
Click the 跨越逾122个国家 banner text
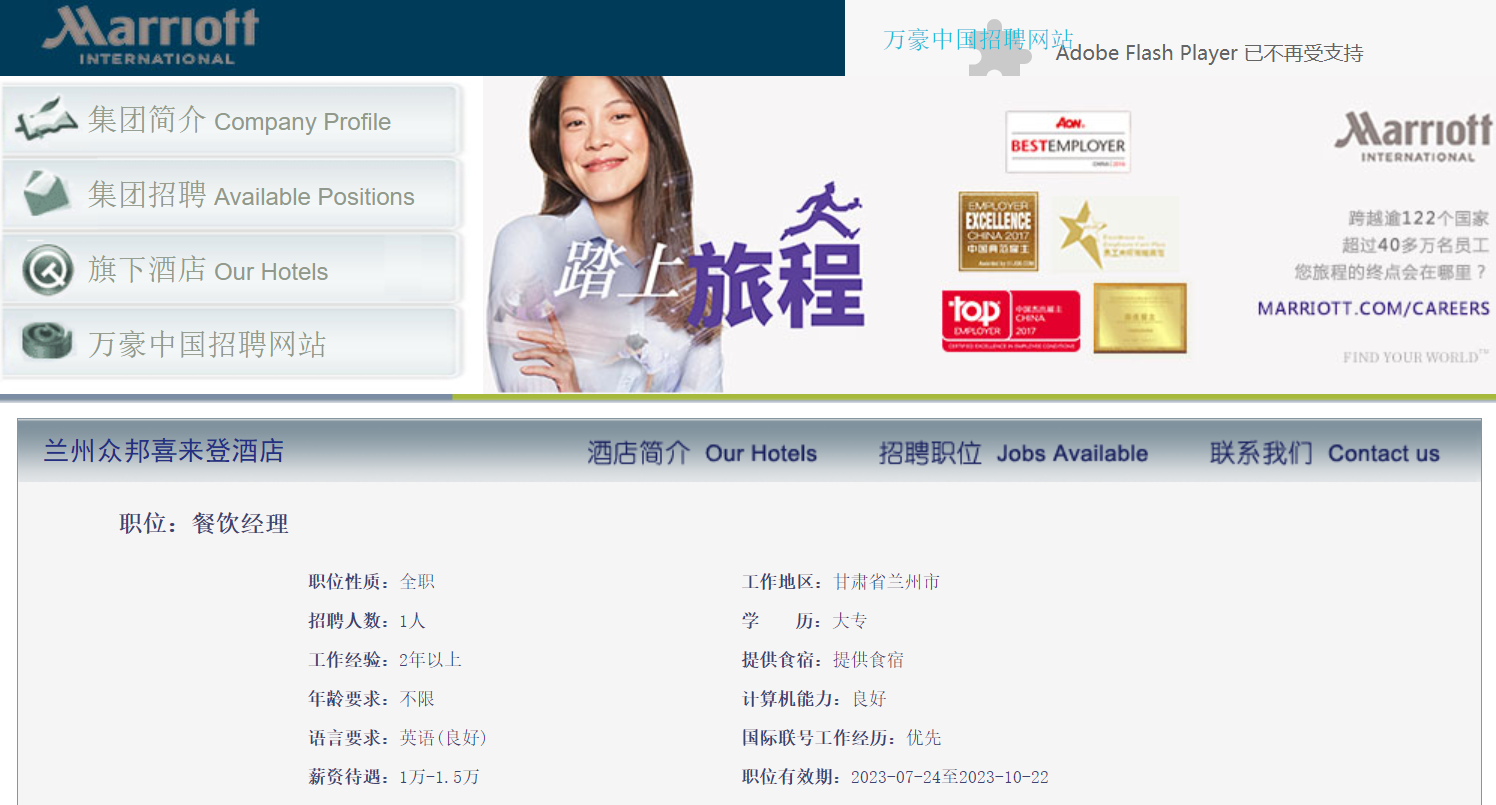1418,218
